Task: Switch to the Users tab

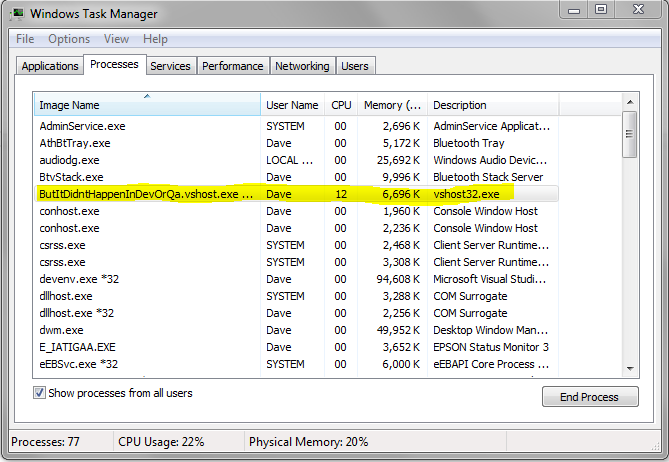Action: click(355, 66)
